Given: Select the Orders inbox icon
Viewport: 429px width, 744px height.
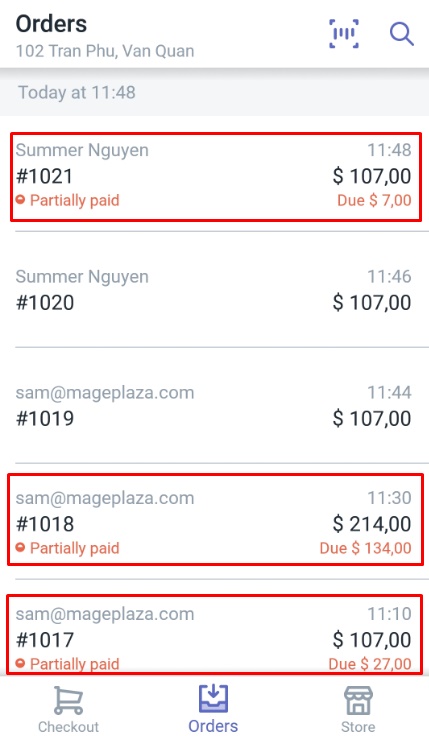Looking at the screenshot, I should pos(213,698).
